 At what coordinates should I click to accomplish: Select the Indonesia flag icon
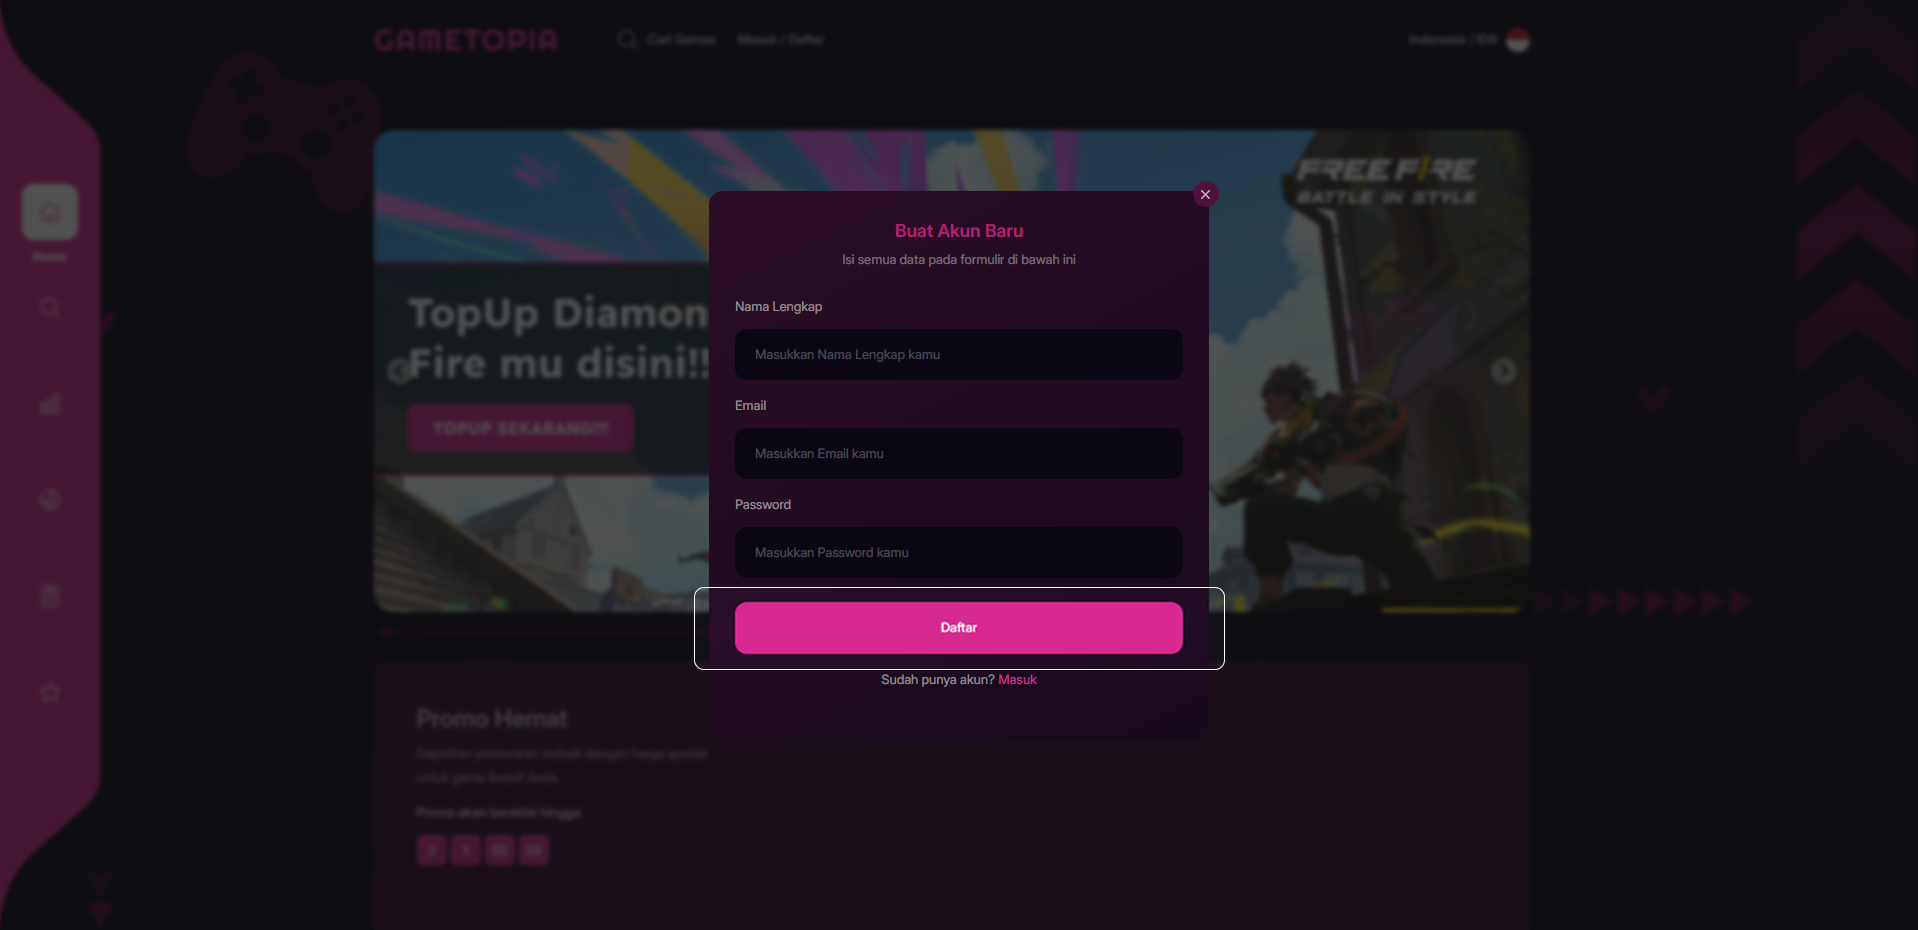[x=1518, y=40]
